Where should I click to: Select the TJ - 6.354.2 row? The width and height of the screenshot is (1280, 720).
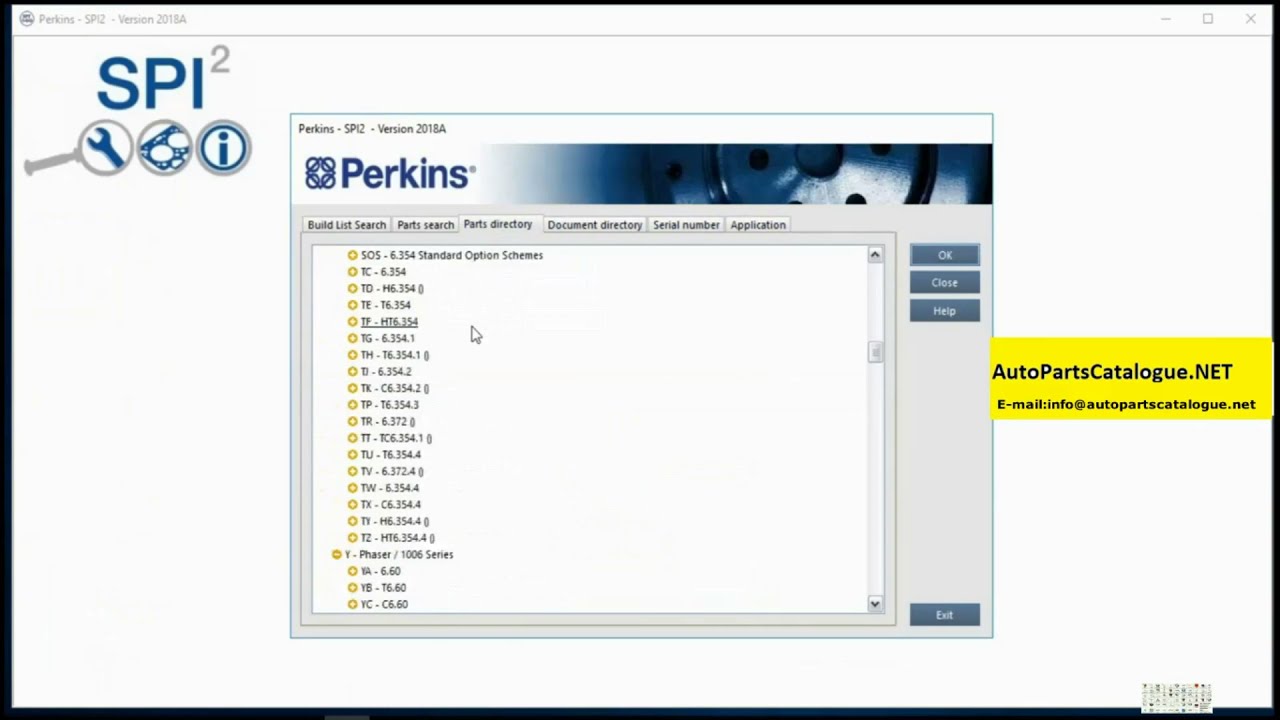[386, 371]
